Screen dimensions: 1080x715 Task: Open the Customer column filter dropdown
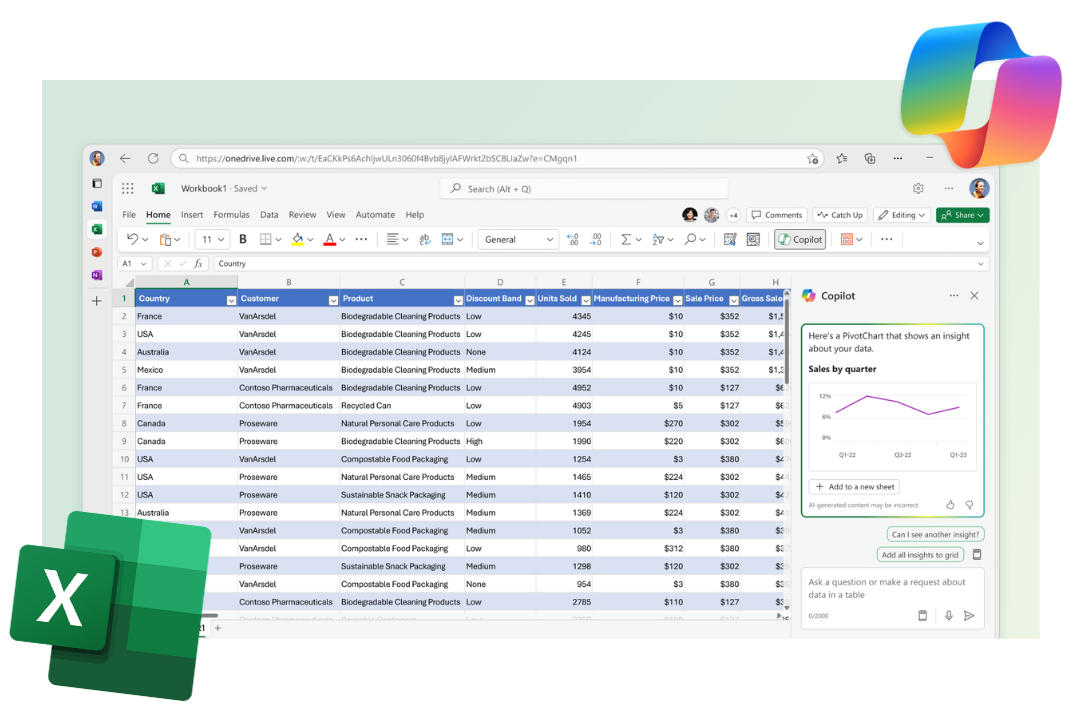(x=333, y=300)
